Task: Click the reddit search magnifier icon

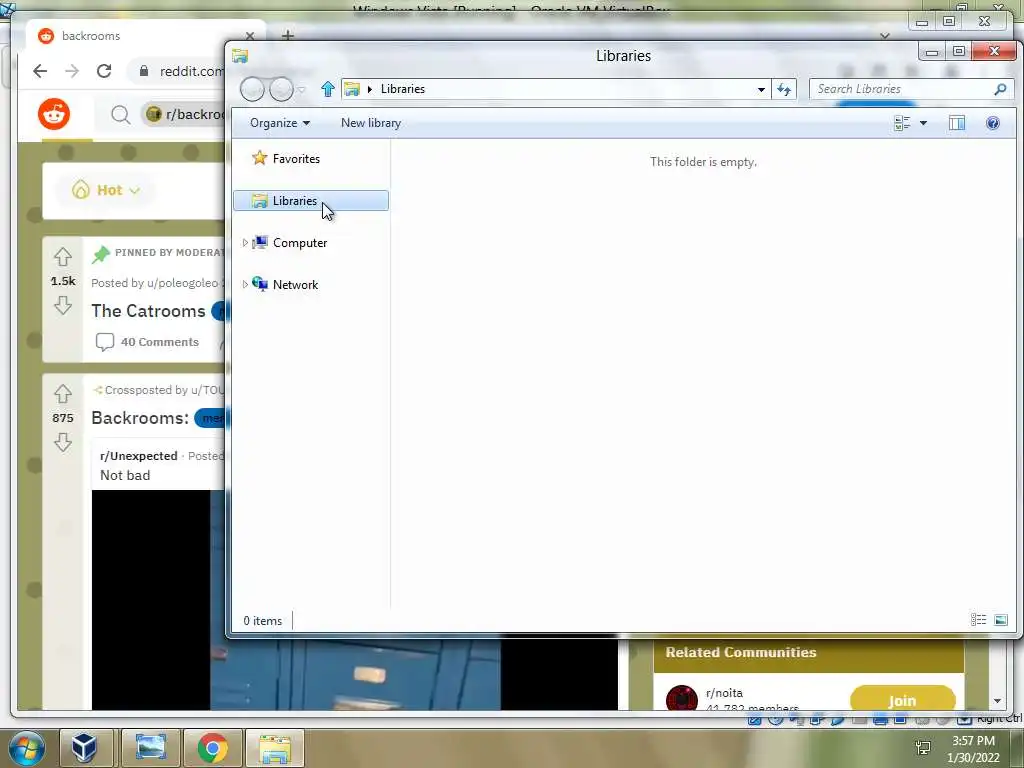Action: (120, 115)
